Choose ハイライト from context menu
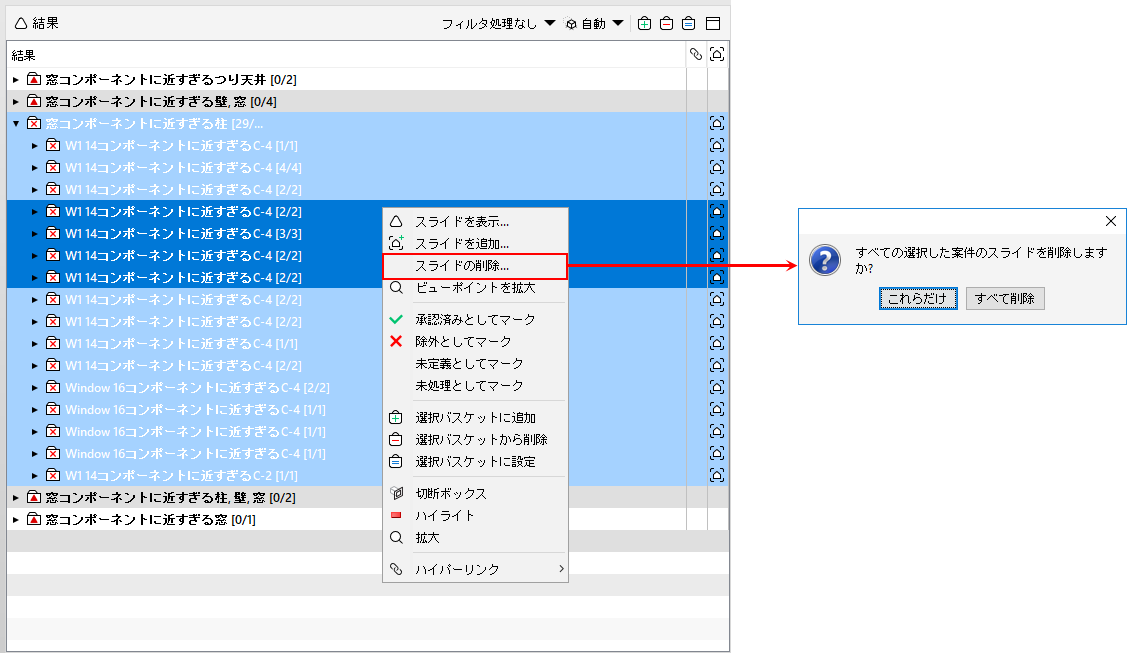 tap(475, 515)
